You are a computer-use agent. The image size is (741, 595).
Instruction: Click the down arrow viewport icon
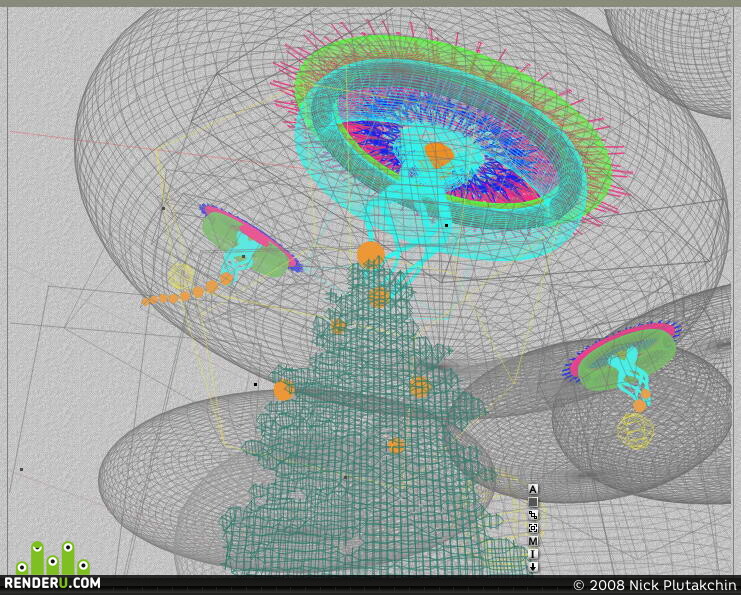point(533,567)
